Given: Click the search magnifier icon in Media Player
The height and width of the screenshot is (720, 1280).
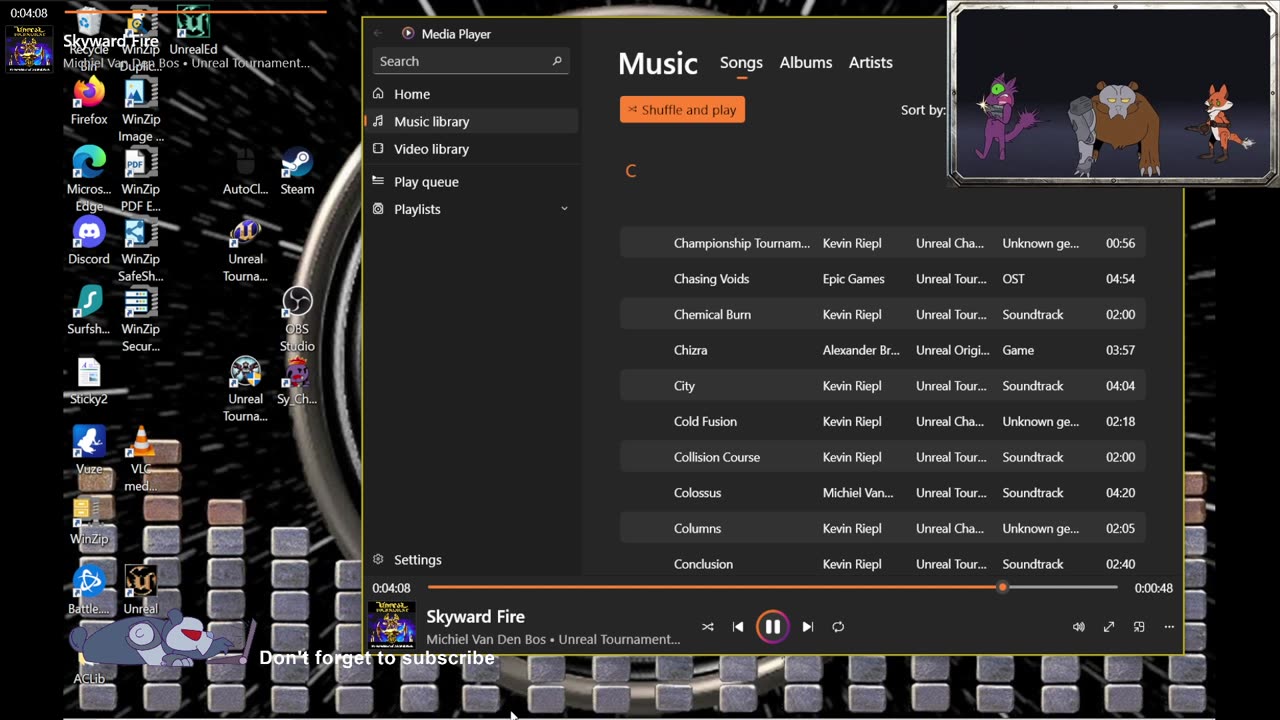Looking at the screenshot, I should pyautogui.click(x=557, y=61).
